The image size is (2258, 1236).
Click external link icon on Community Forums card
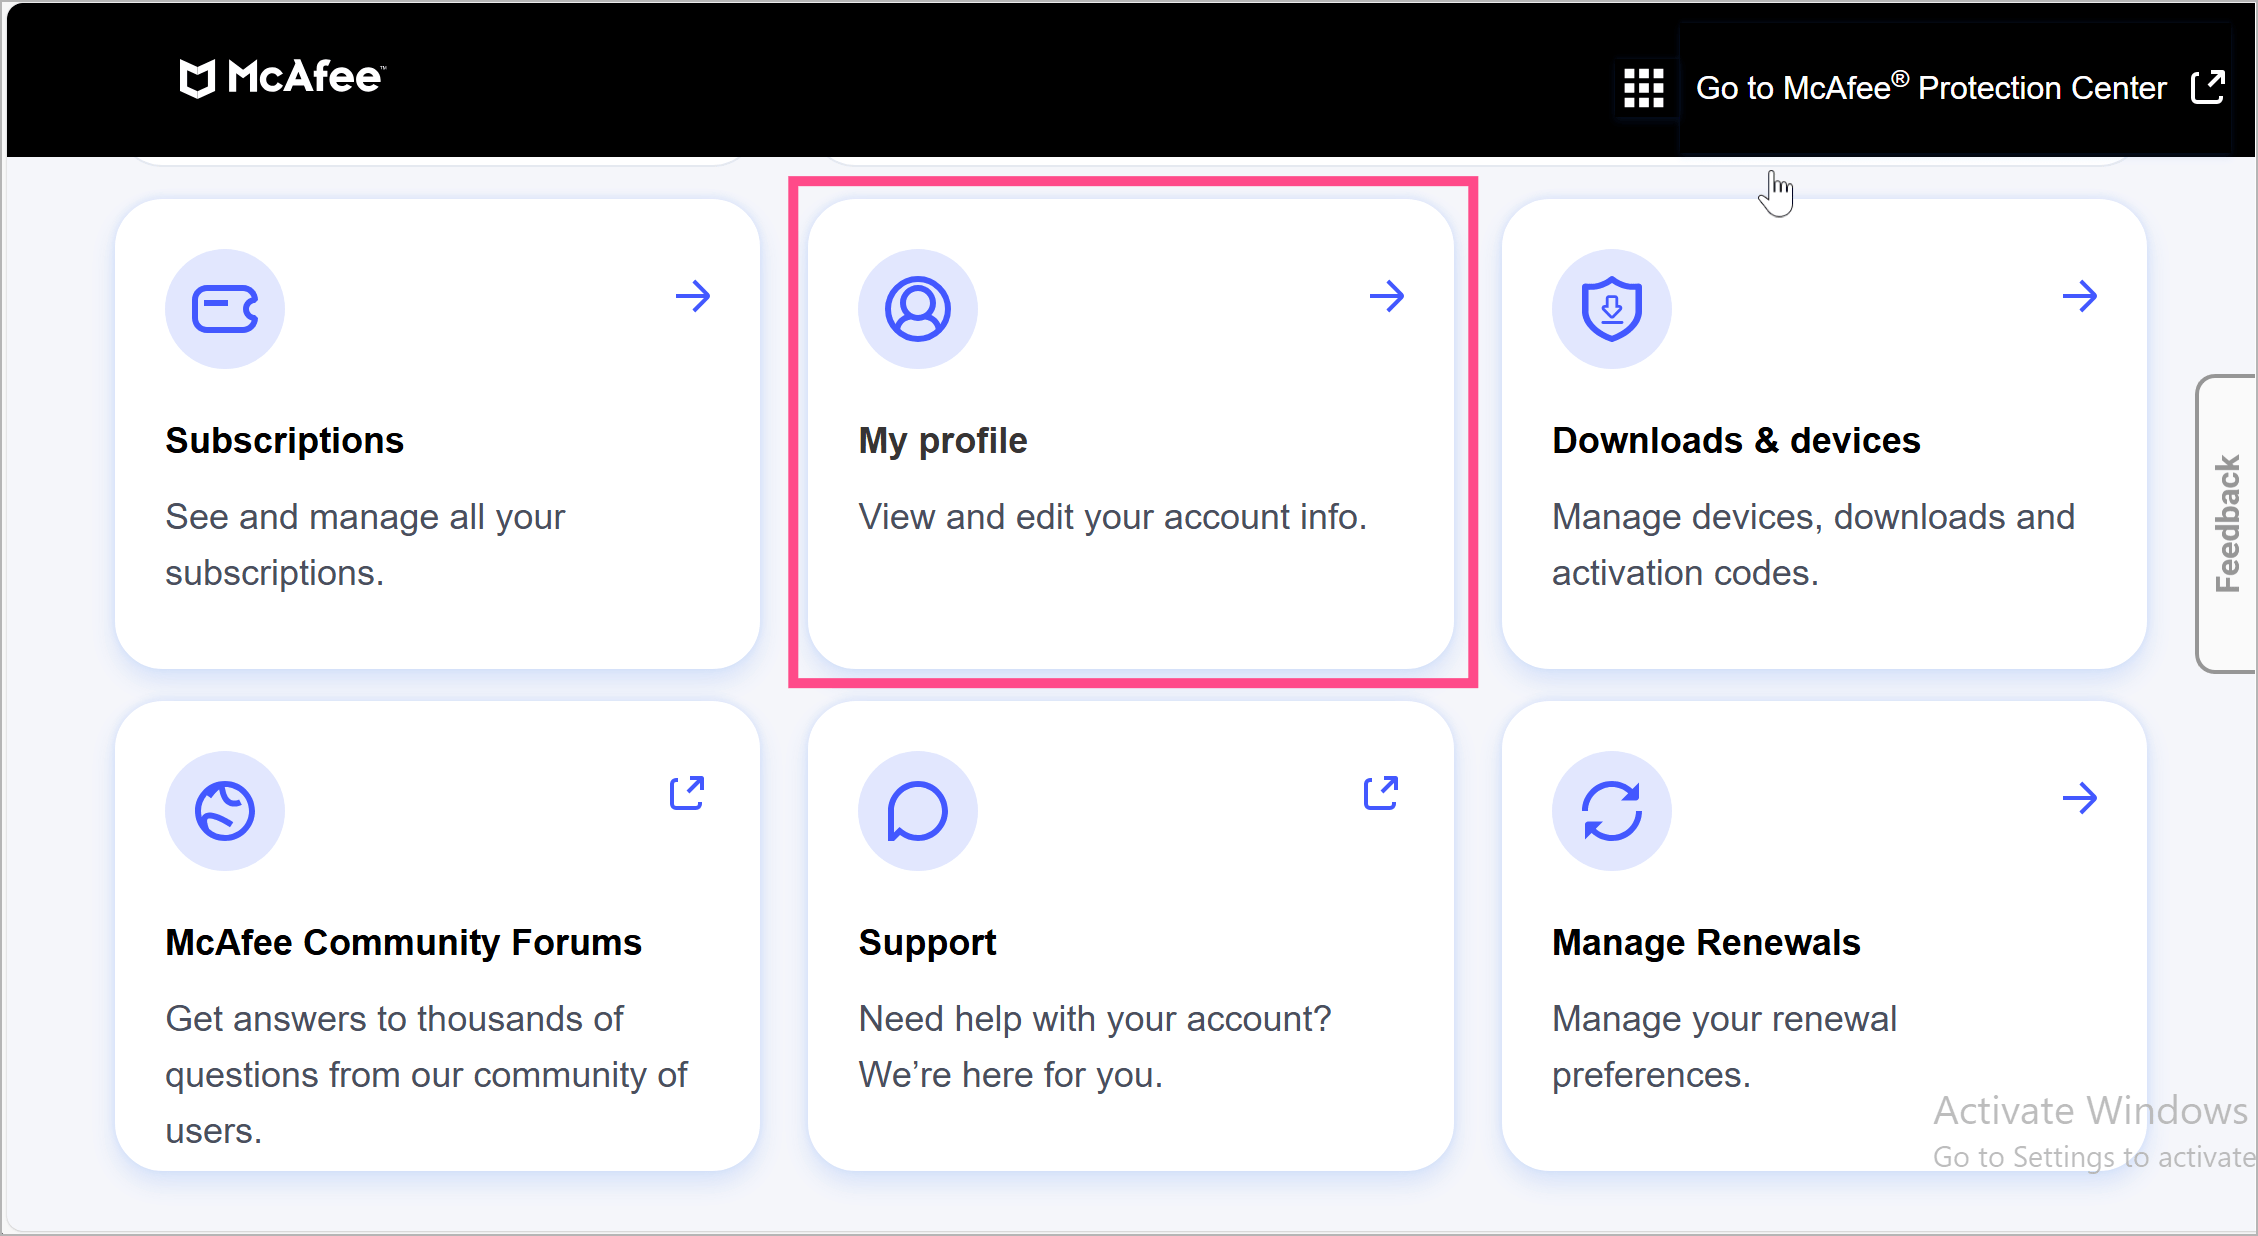[687, 793]
